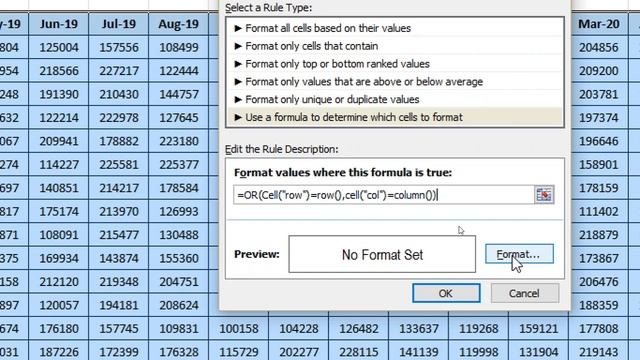The height and width of the screenshot is (360, 640).
Task: Click the 'No Format Set' preview box
Action: coord(382,254)
